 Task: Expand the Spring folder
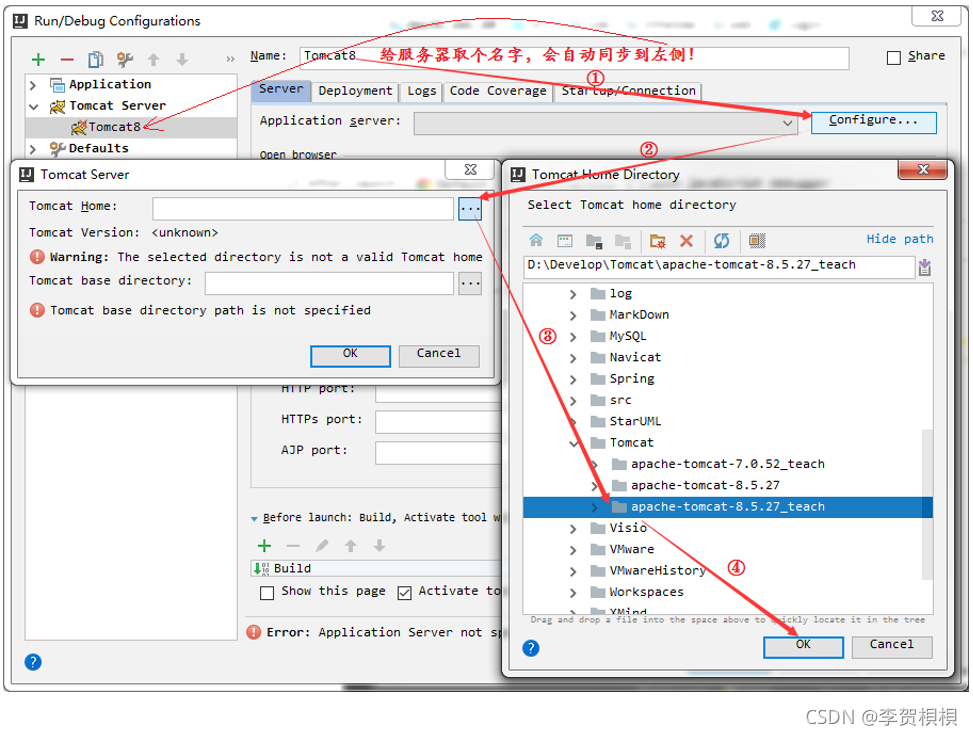tap(573, 379)
